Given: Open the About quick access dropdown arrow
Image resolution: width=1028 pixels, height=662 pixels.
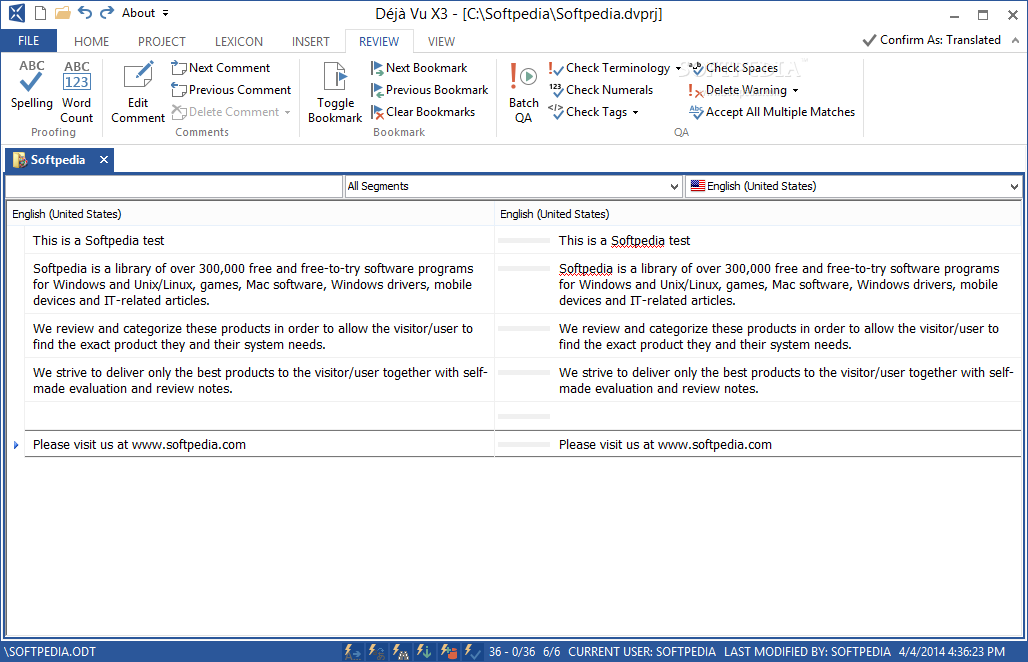Looking at the screenshot, I should click(x=165, y=13).
